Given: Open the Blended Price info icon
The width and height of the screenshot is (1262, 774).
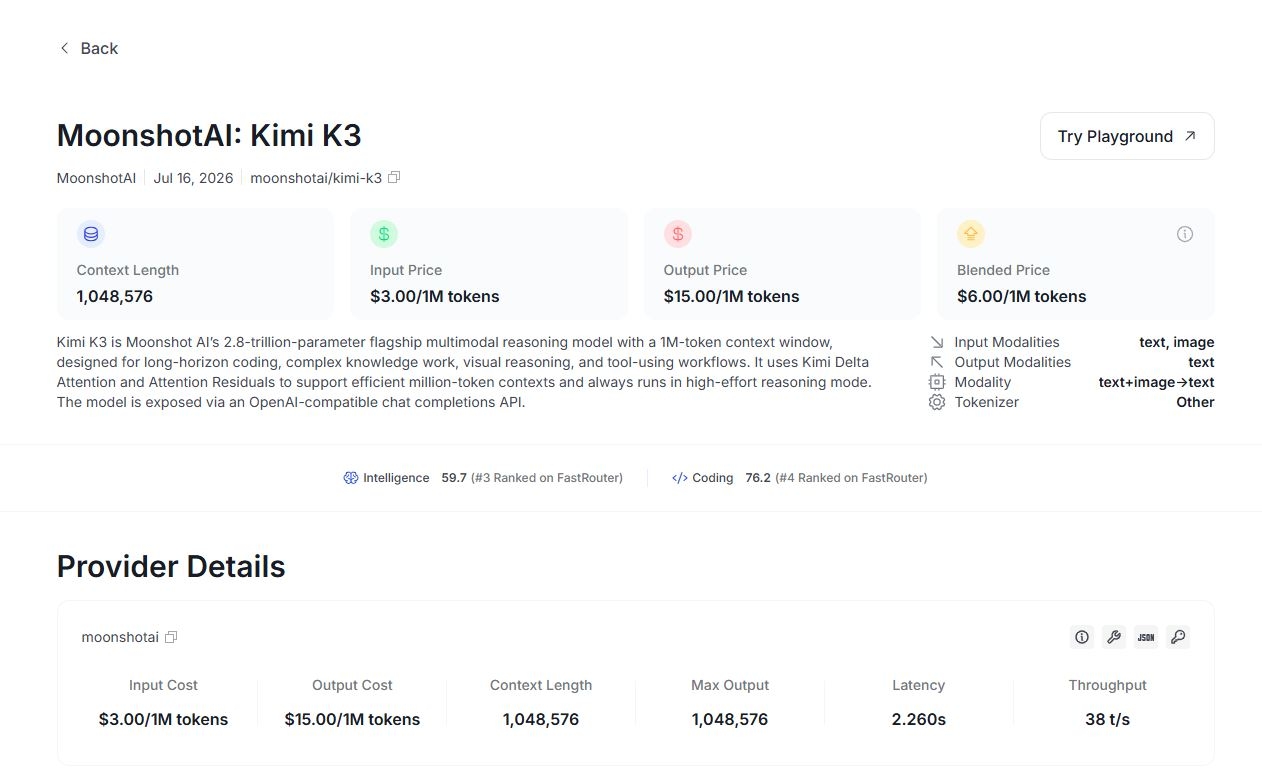Looking at the screenshot, I should point(1185,234).
